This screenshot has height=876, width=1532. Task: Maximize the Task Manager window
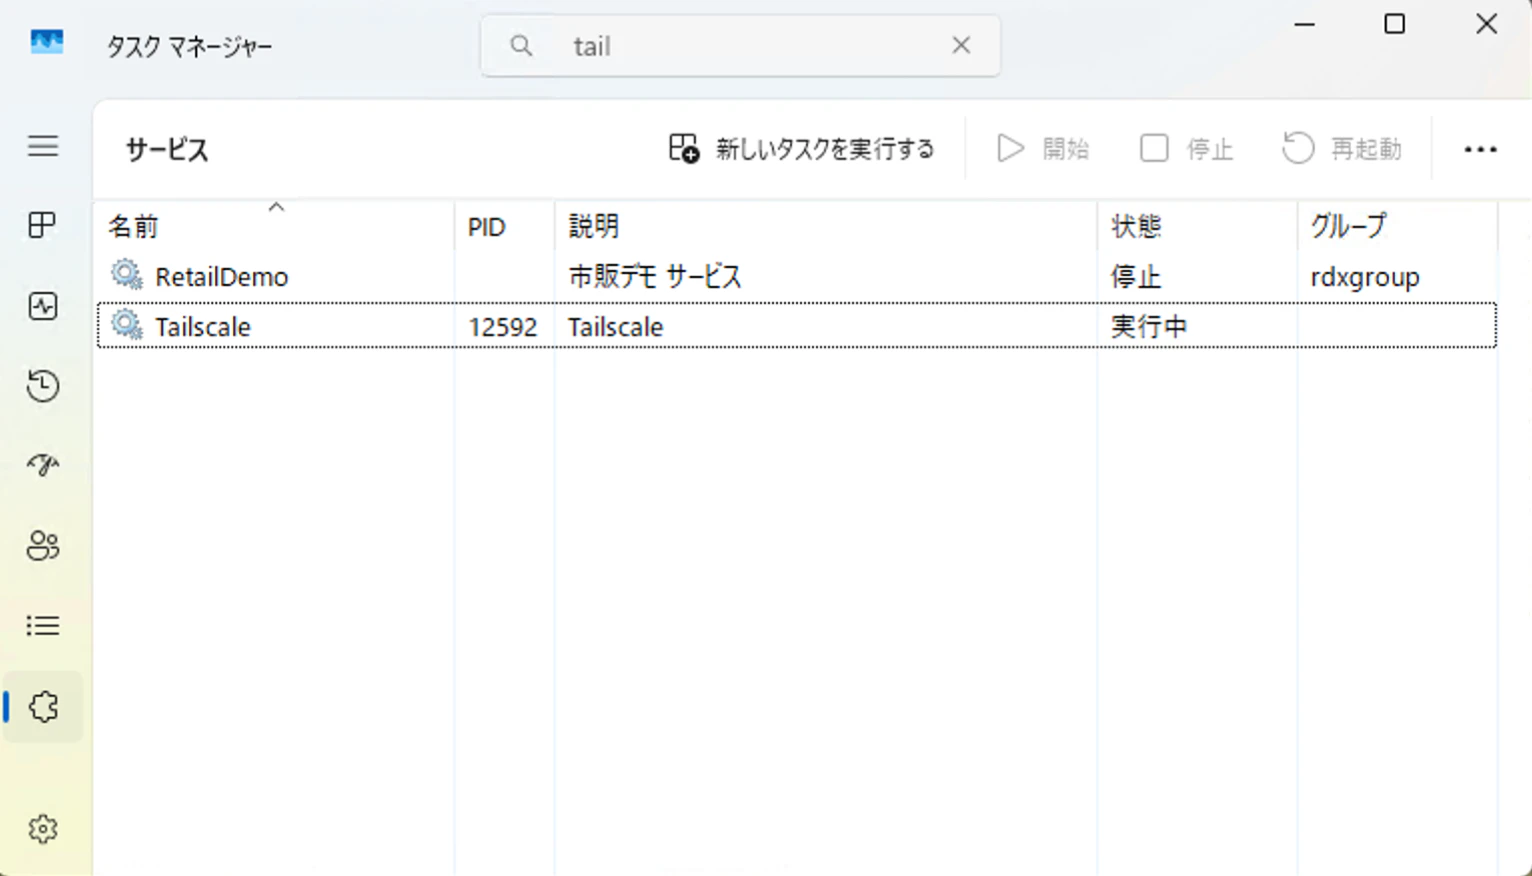tap(1395, 24)
